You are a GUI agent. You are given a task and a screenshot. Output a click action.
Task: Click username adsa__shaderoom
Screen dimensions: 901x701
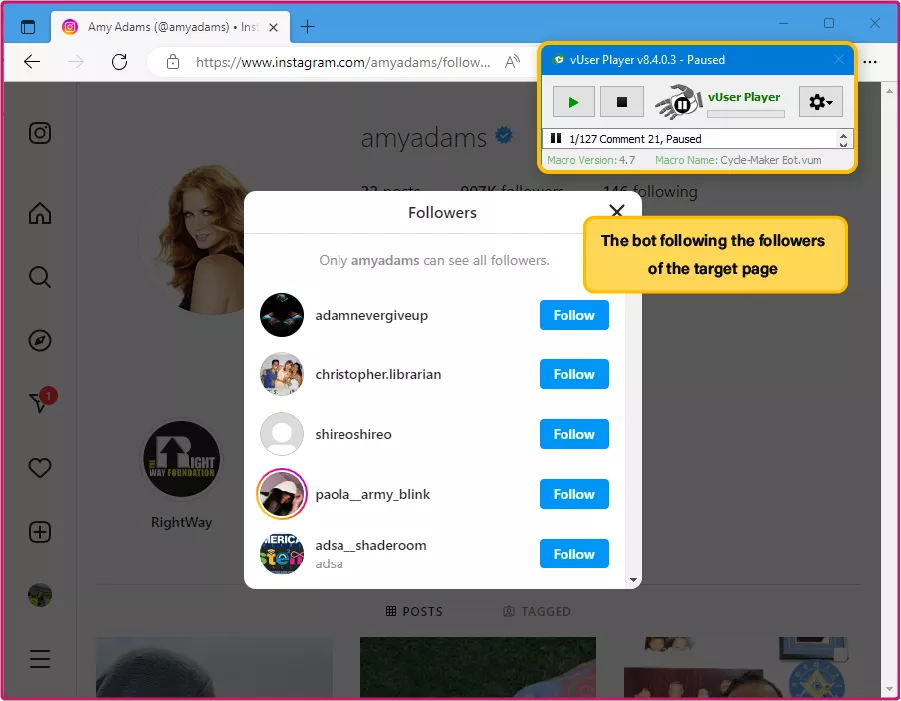coord(371,545)
